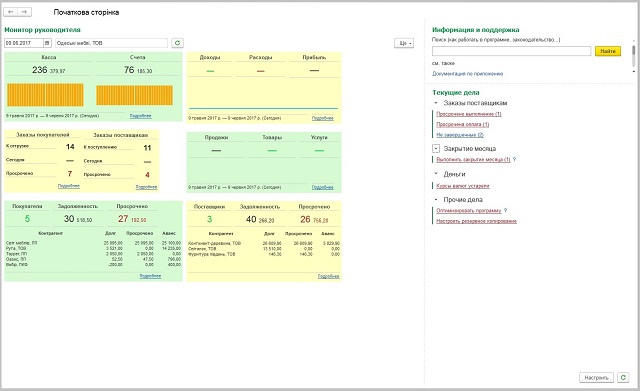Click the date field showing 09.06.2017
Viewport: 640px width, 391px height.
[x=24, y=43]
